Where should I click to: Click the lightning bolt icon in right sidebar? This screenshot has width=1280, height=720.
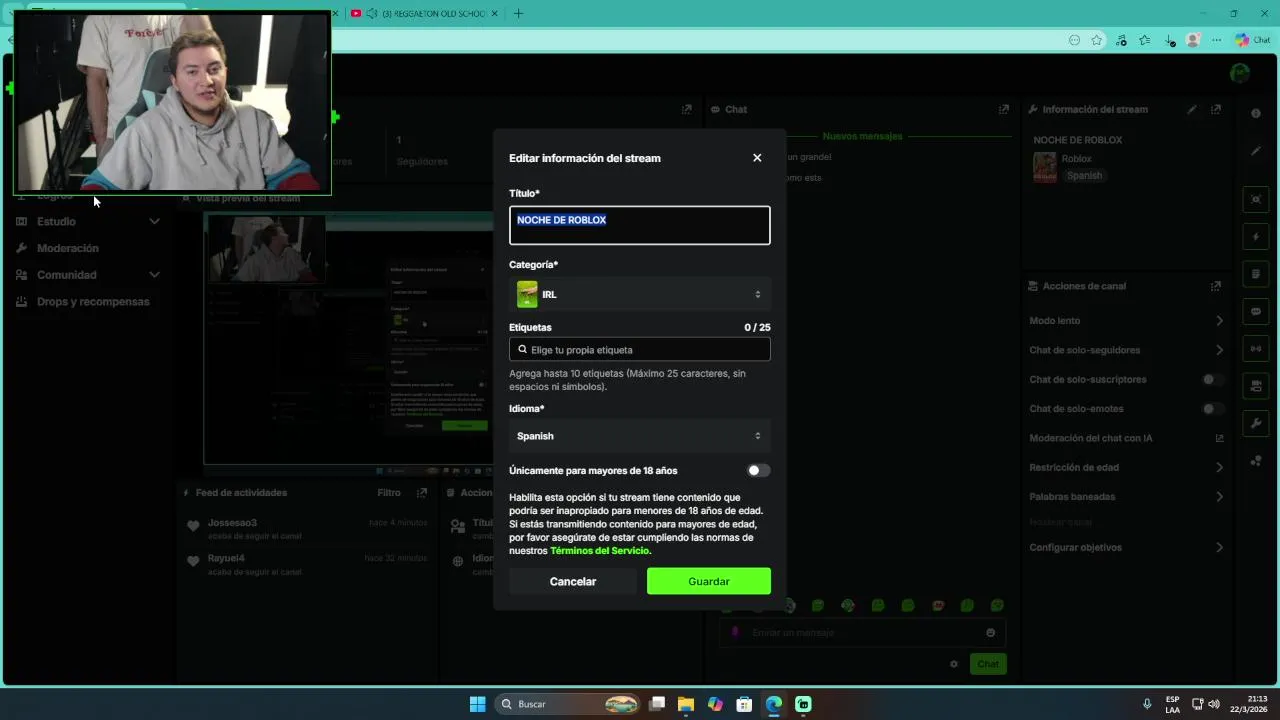[1256, 237]
